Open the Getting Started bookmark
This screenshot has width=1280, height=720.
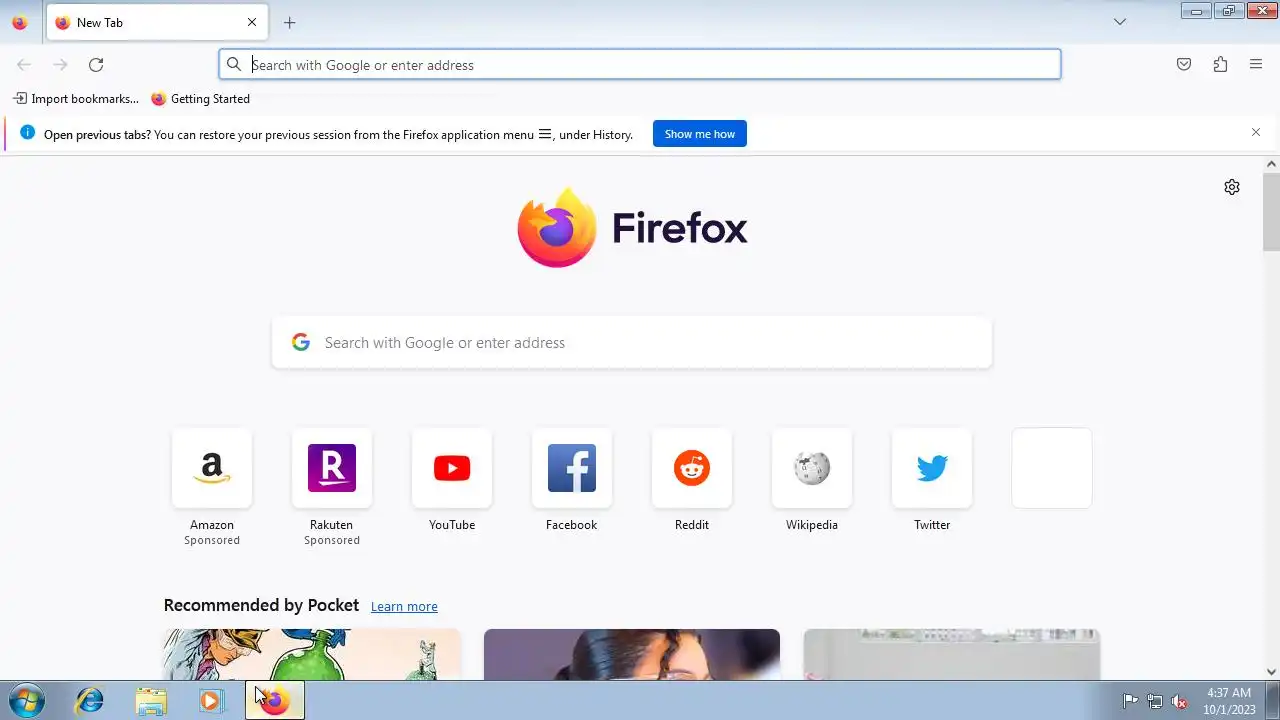click(200, 99)
